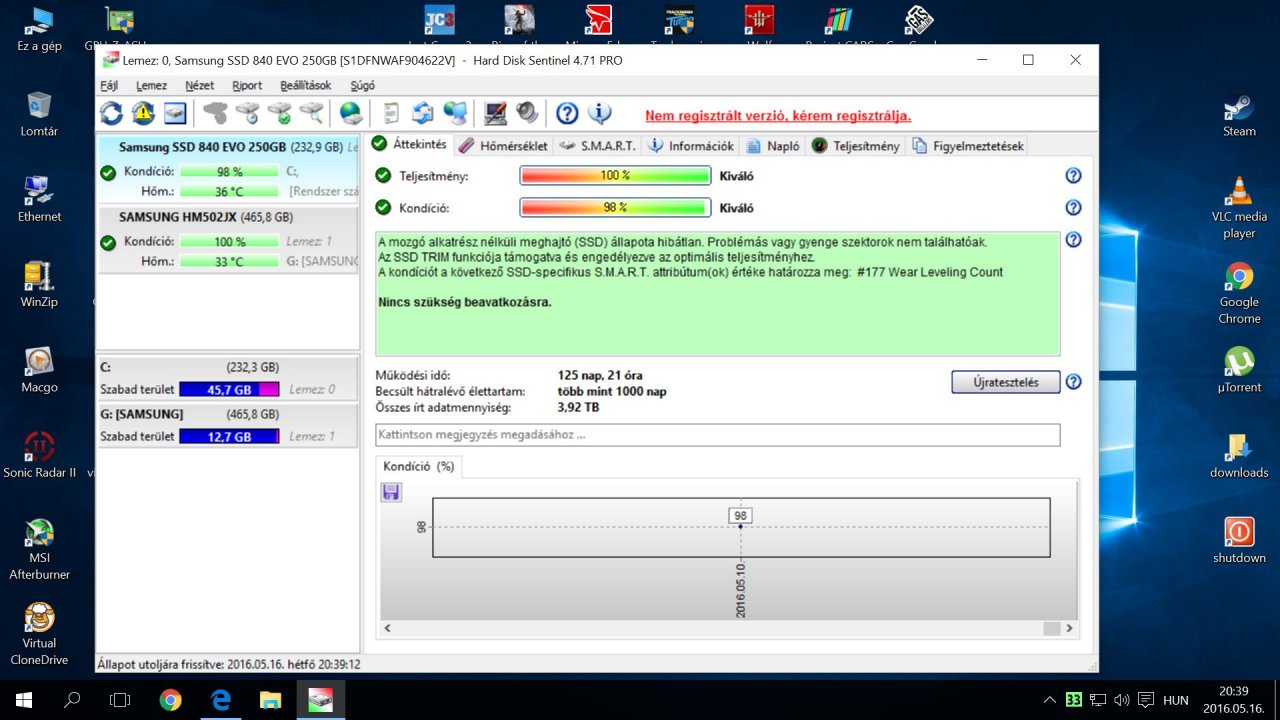The image size is (1280, 720).
Task: Switch to the Teljesítmény tab
Action: coord(856,146)
